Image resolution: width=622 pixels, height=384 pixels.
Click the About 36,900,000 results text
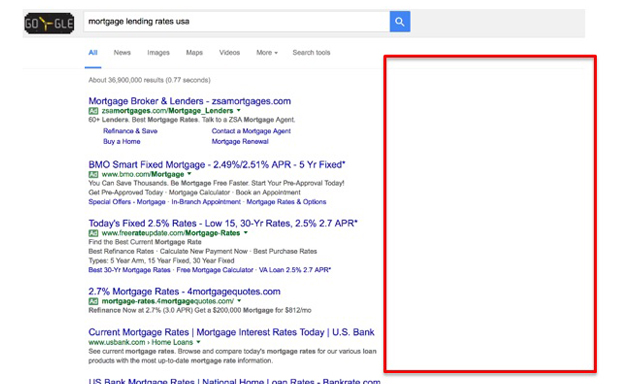149,80
